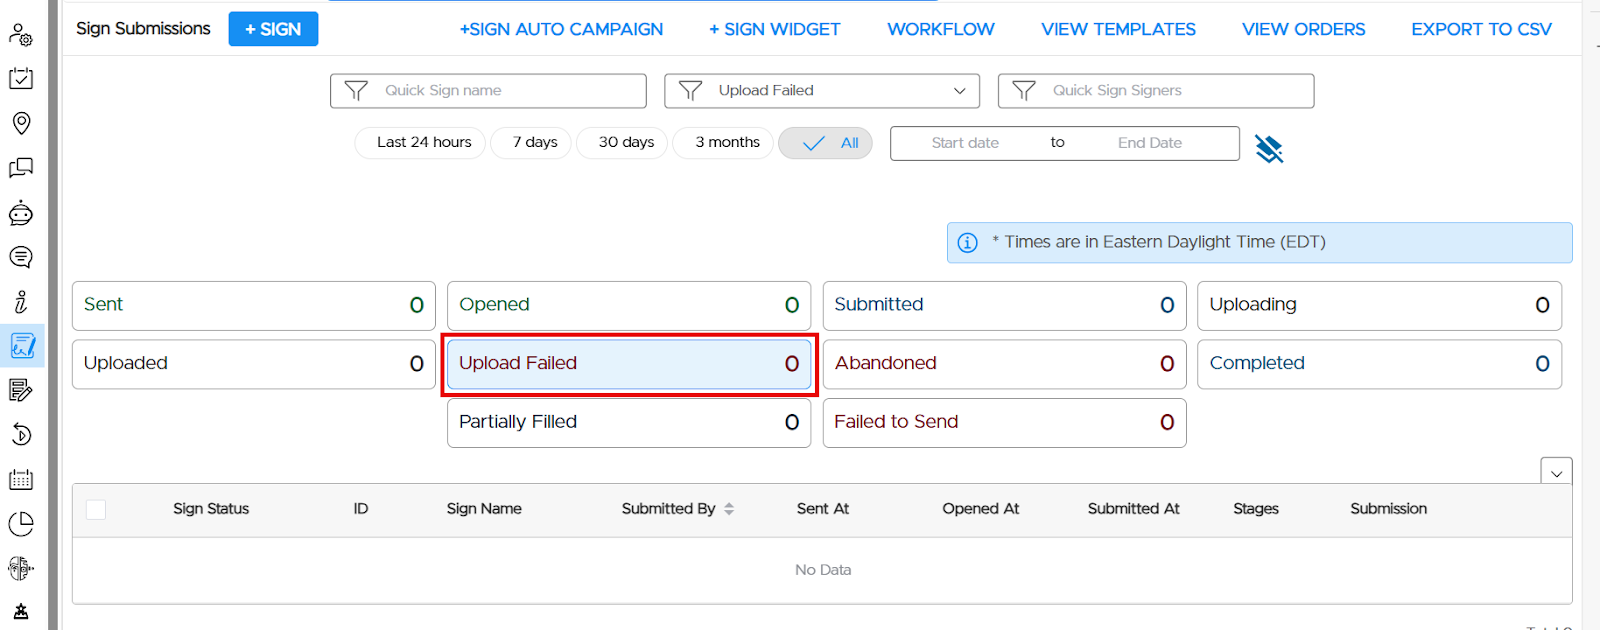Go to View Templates
Image resolution: width=1600 pixels, height=630 pixels.
(x=1118, y=30)
